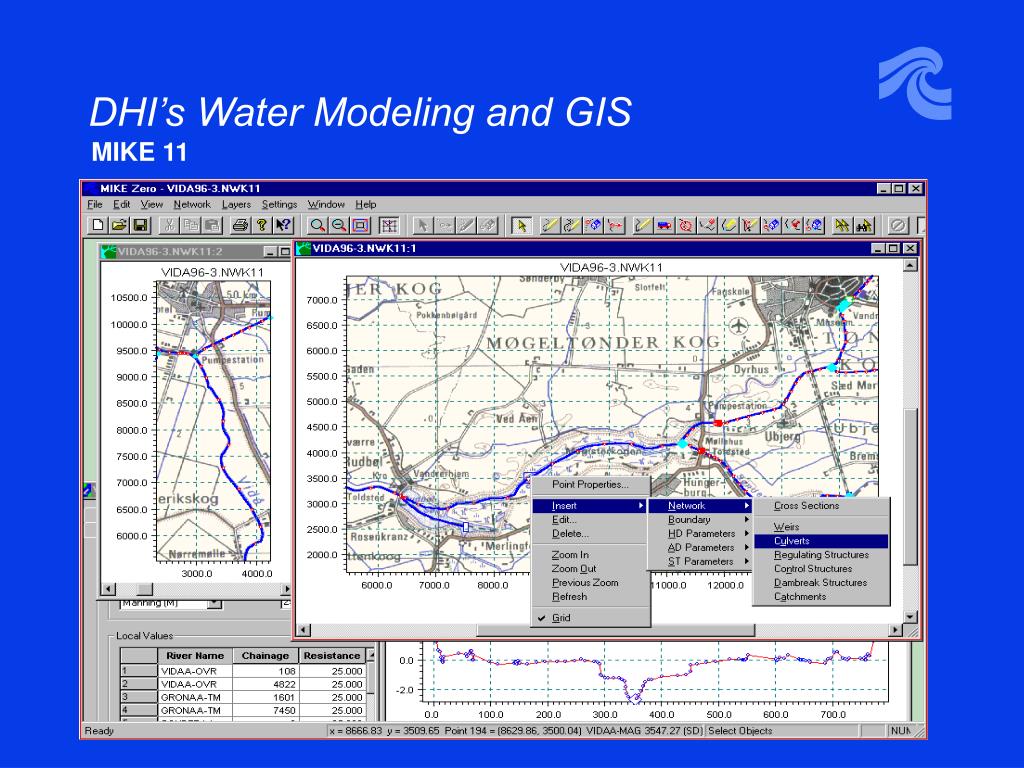Choose Delete... in the context menu
1024x768 pixels.
[590, 534]
